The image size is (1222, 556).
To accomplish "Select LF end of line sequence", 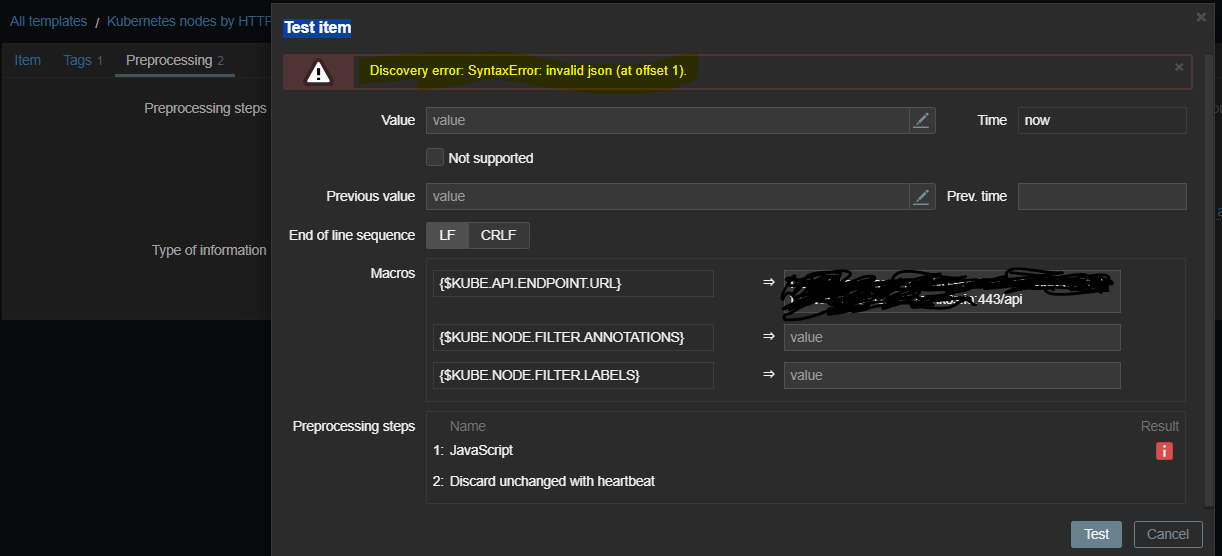I will pos(447,235).
